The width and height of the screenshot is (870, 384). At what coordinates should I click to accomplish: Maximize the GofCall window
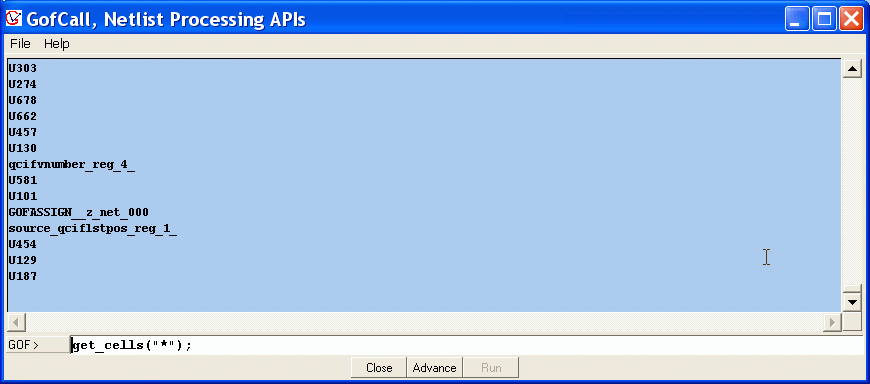[x=824, y=19]
